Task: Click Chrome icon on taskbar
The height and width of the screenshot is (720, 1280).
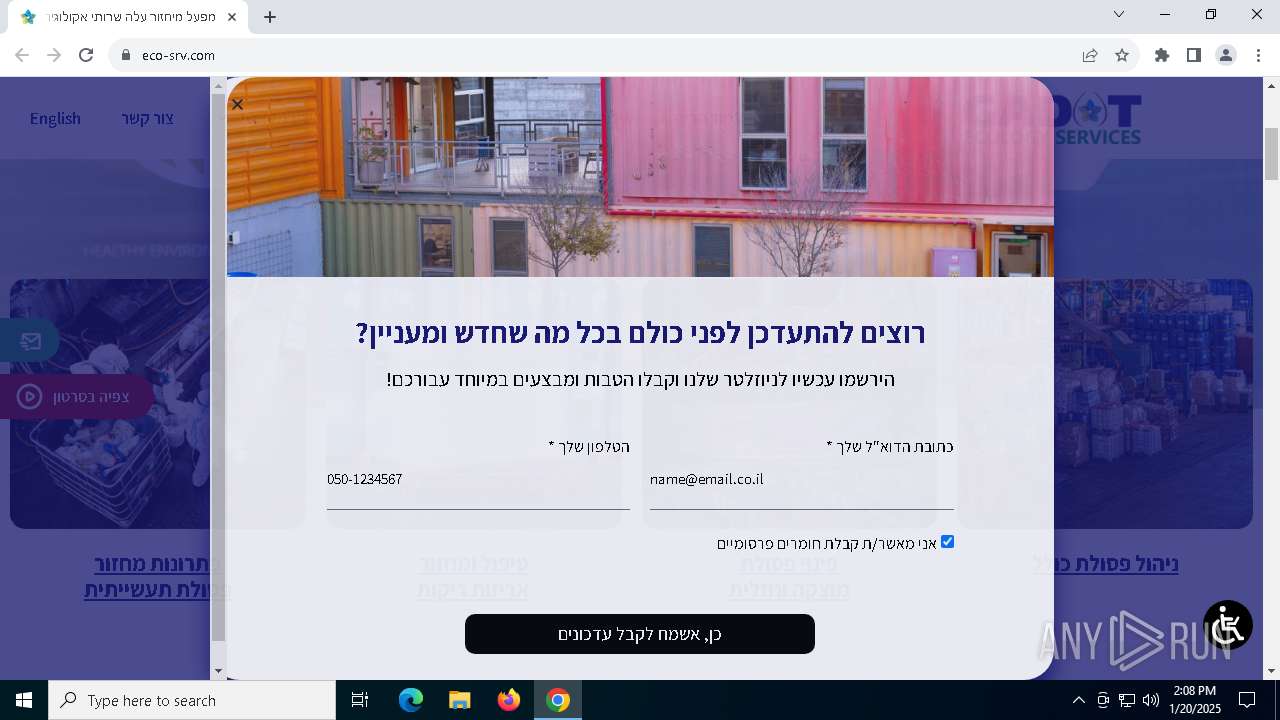Action: click(x=558, y=700)
